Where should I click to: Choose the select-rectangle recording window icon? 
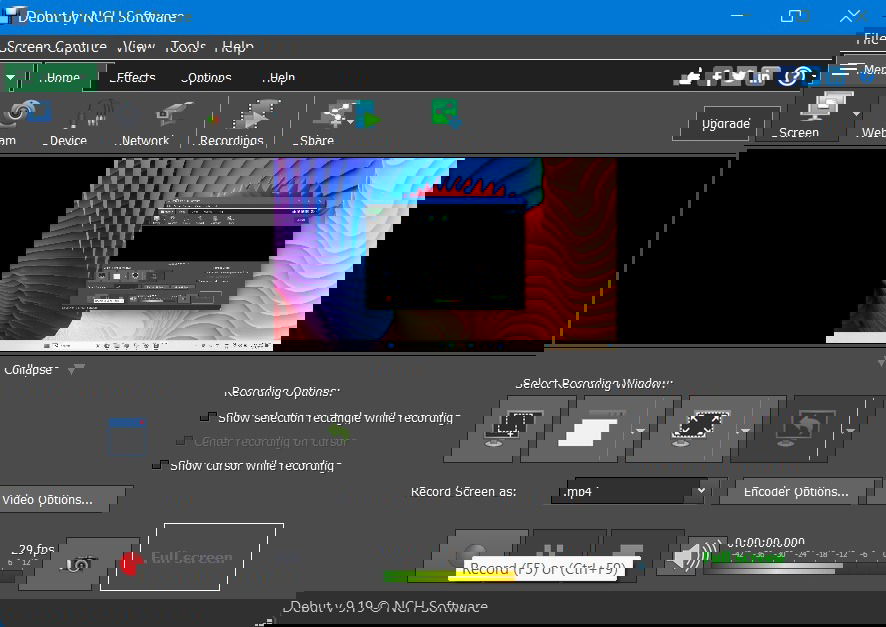(511, 429)
